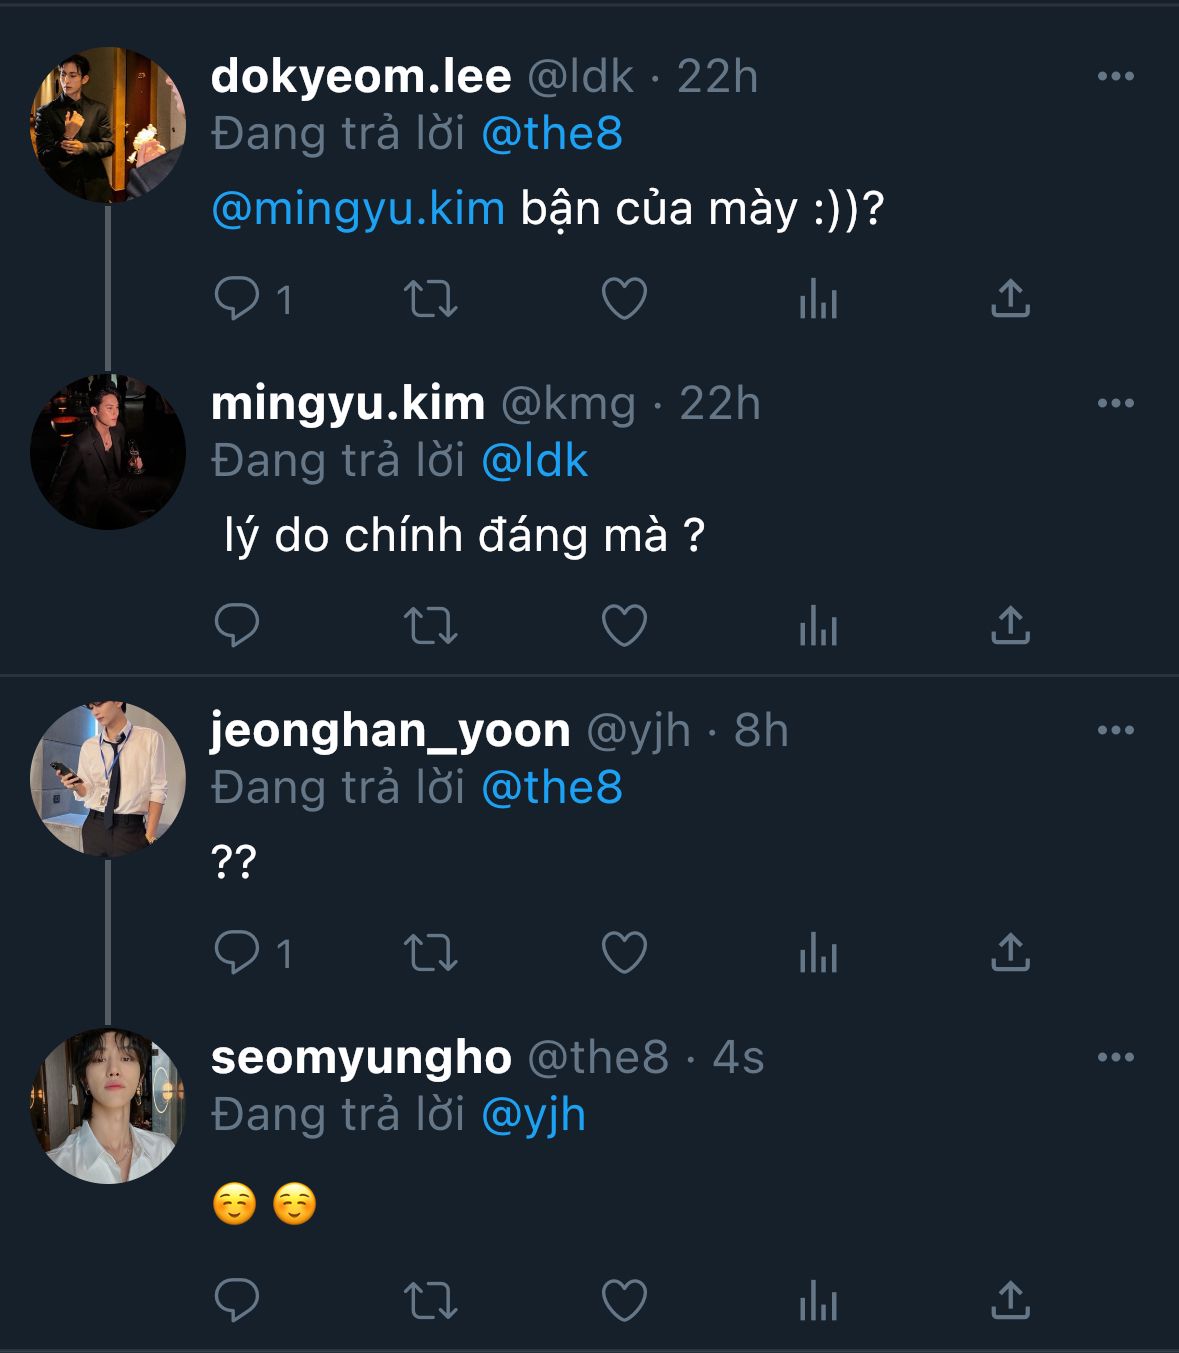Open more options on jeonghan_yoon's tweet
Image resolution: width=1179 pixels, height=1353 pixels.
(1115, 731)
